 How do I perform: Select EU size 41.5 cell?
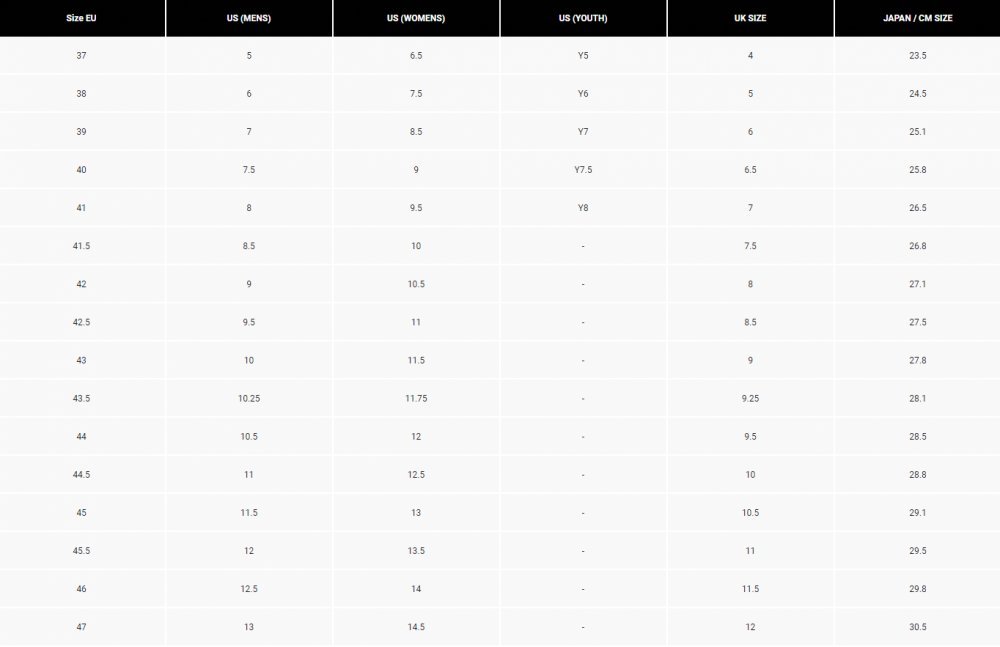81,246
